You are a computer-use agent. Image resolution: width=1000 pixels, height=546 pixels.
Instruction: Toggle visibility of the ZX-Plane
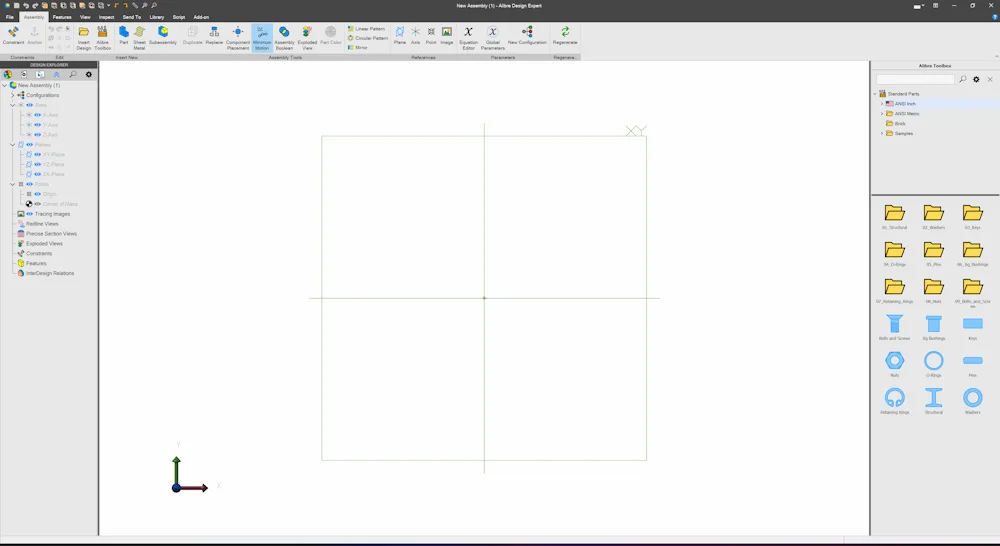tap(37, 174)
